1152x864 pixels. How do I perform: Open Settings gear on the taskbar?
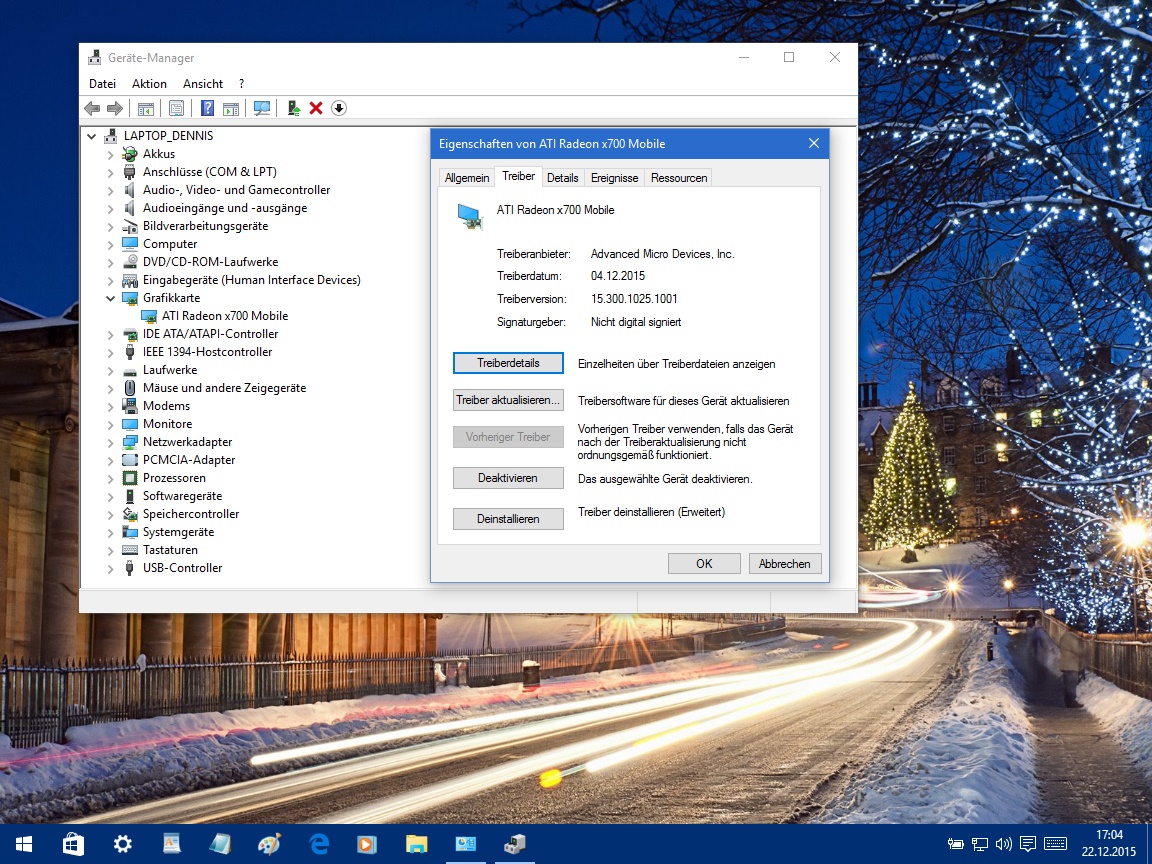tap(123, 844)
